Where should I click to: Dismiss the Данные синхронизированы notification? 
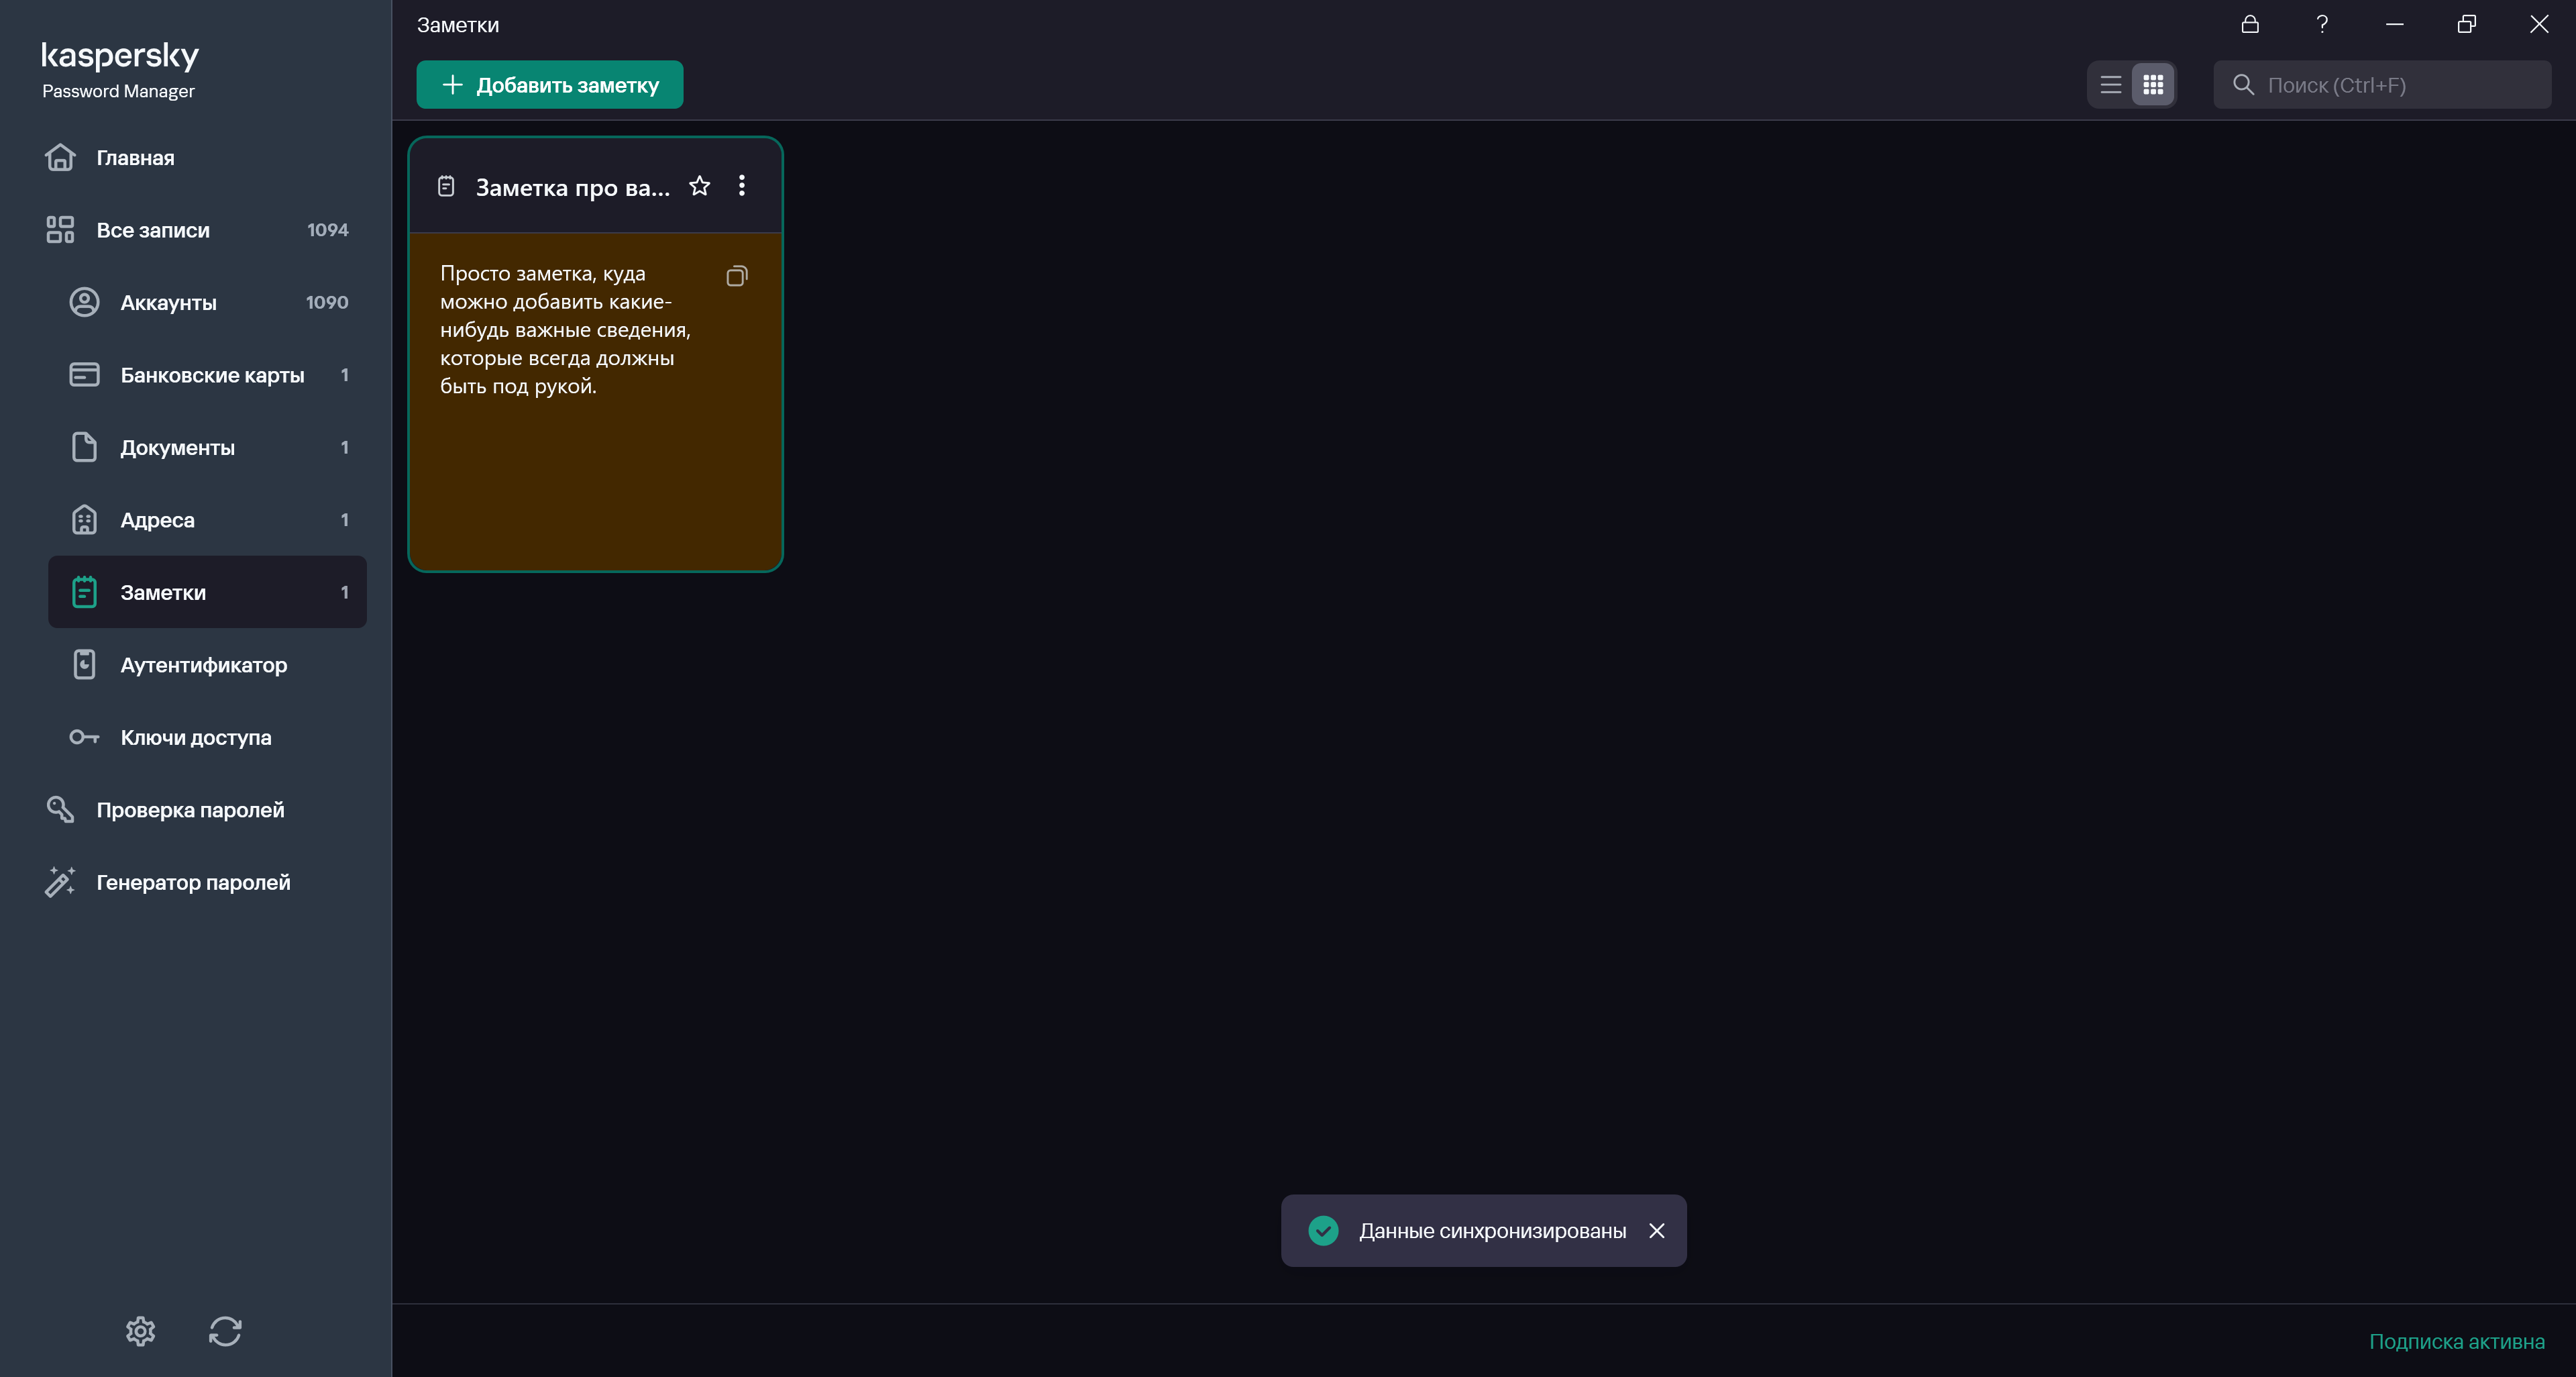pos(1657,1231)
